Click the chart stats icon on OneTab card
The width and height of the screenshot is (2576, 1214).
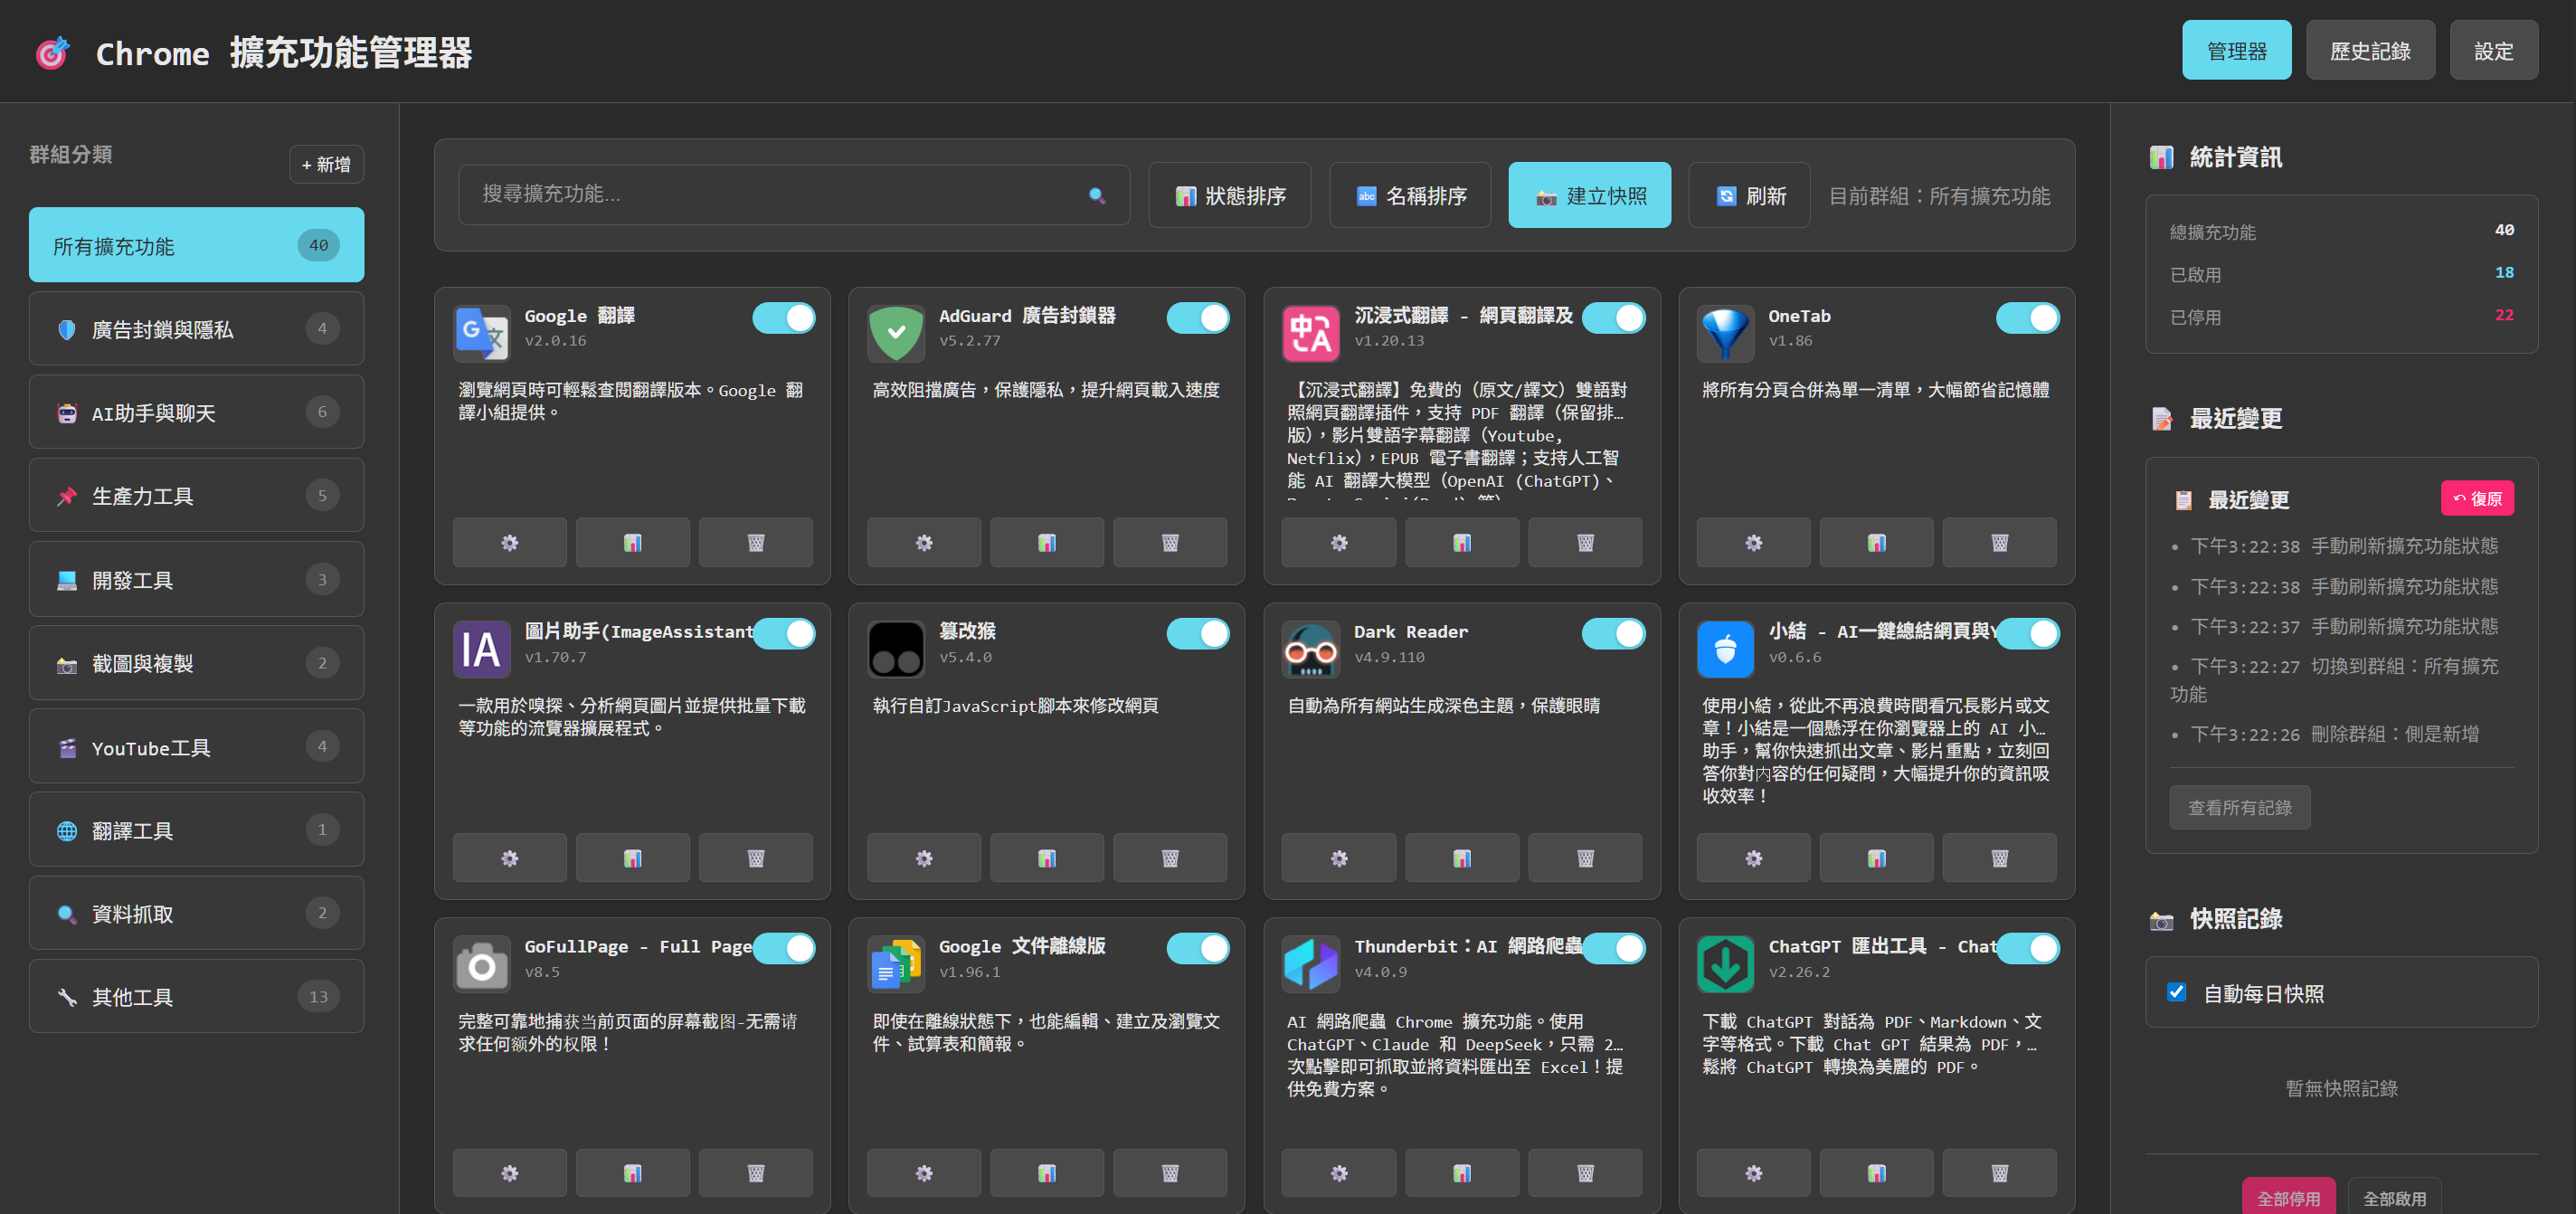[1876, 543]
